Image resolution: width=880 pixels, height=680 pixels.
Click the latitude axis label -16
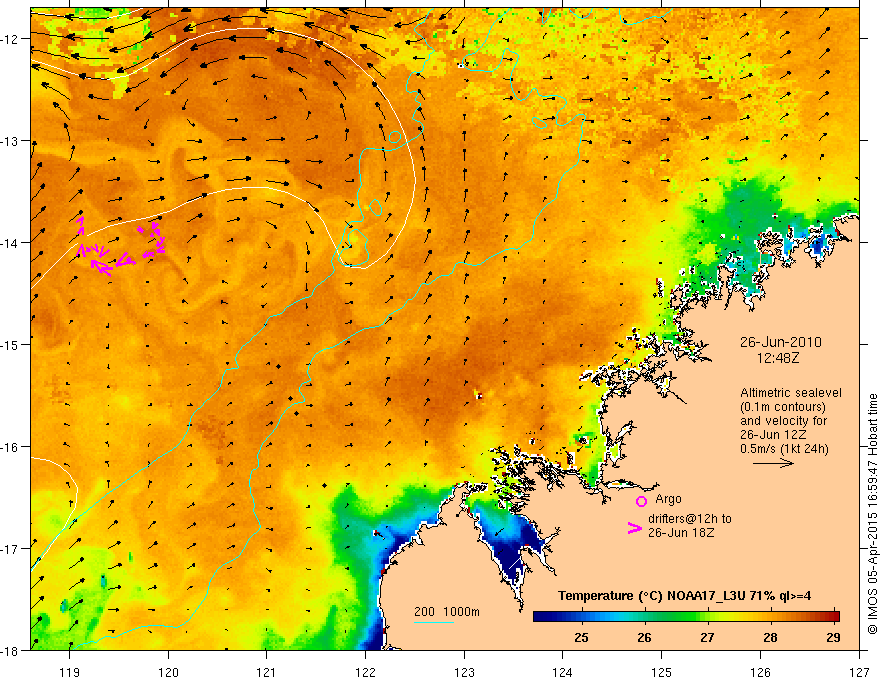pos(10,447)
